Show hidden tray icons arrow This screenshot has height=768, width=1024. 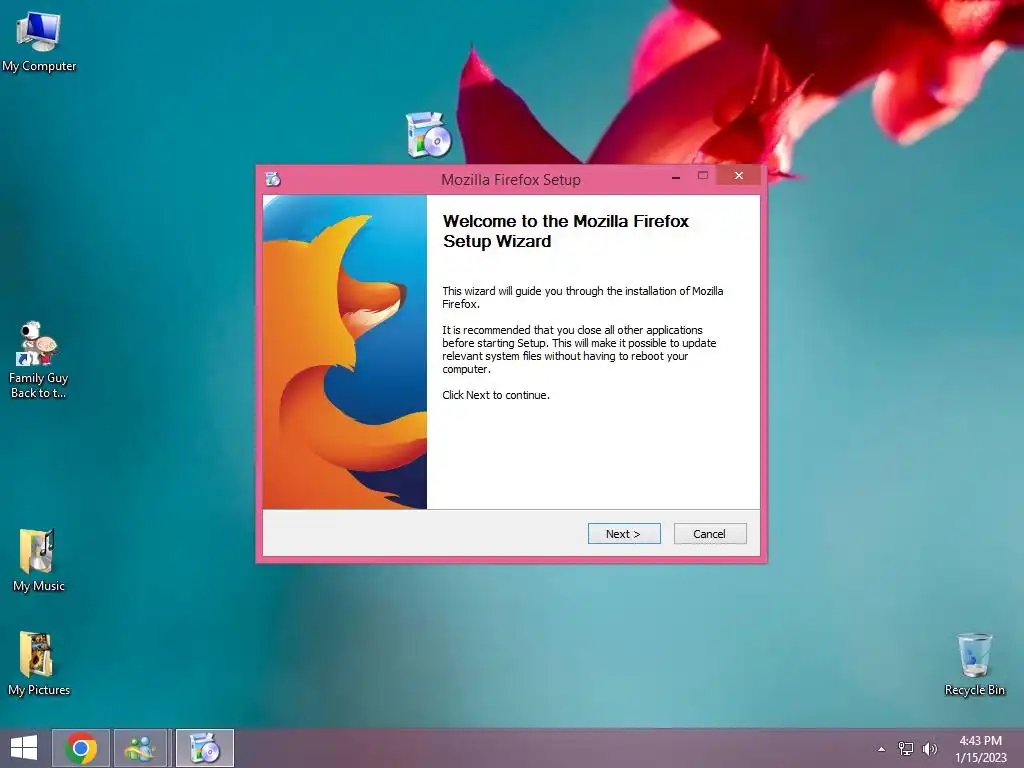click(x=881, y=749)
